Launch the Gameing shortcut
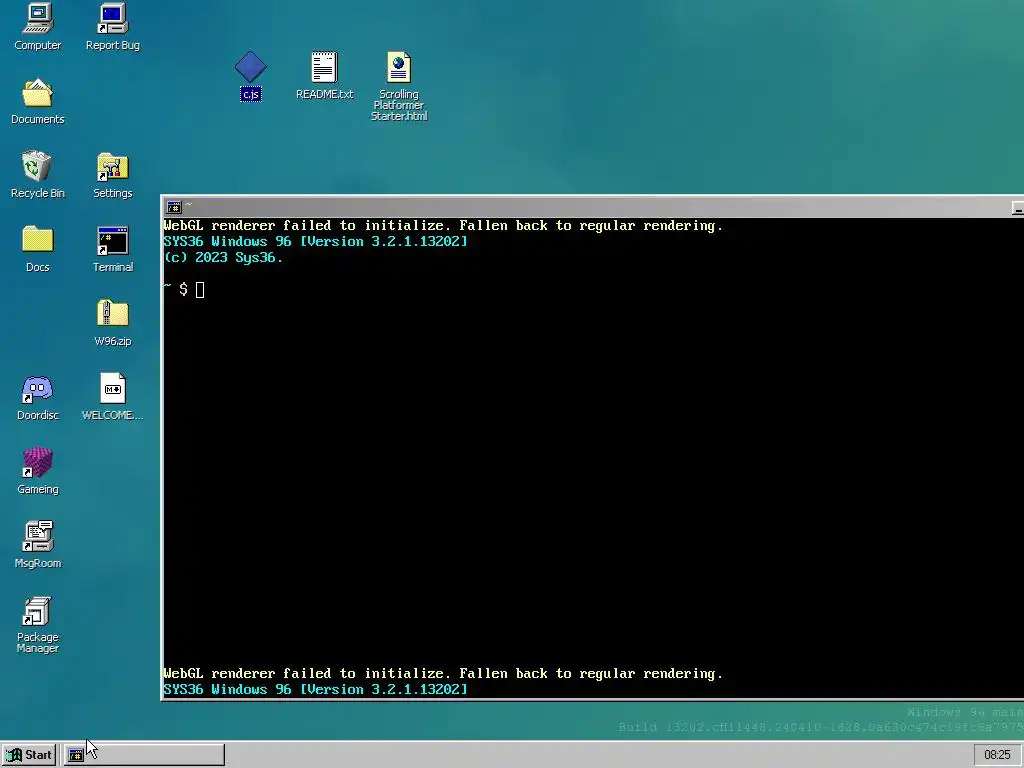 coord(37,471)
